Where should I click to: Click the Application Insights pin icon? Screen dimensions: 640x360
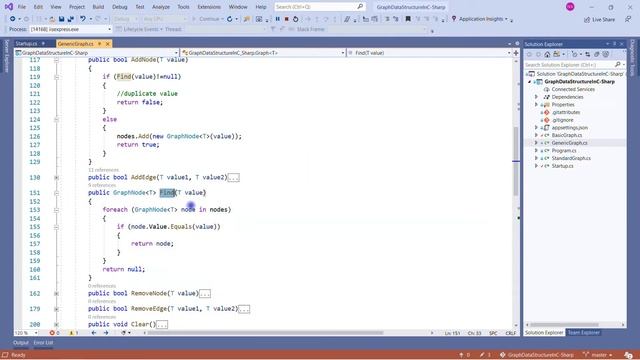454,19
